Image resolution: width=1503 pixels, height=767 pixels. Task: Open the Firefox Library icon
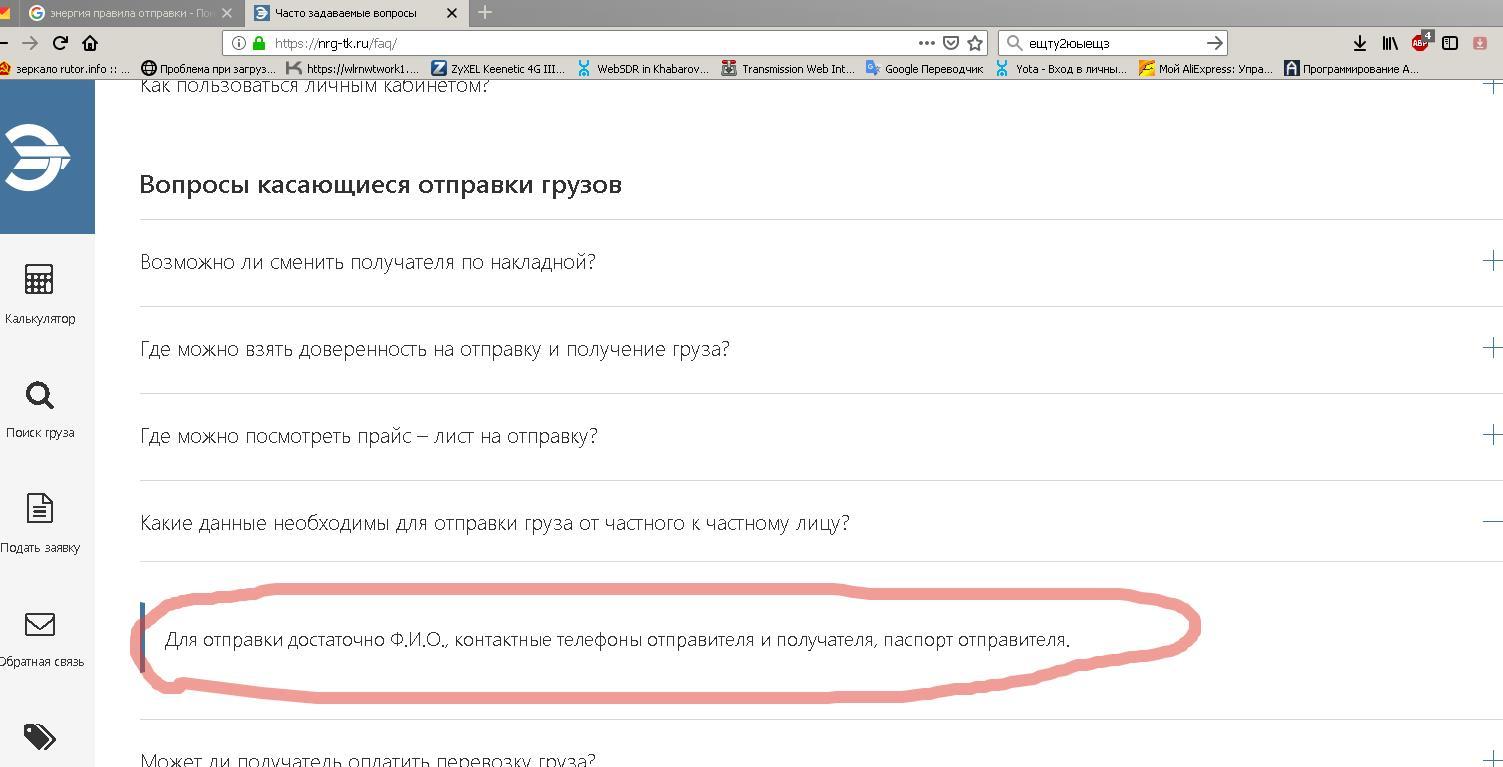pos(1389,42)
